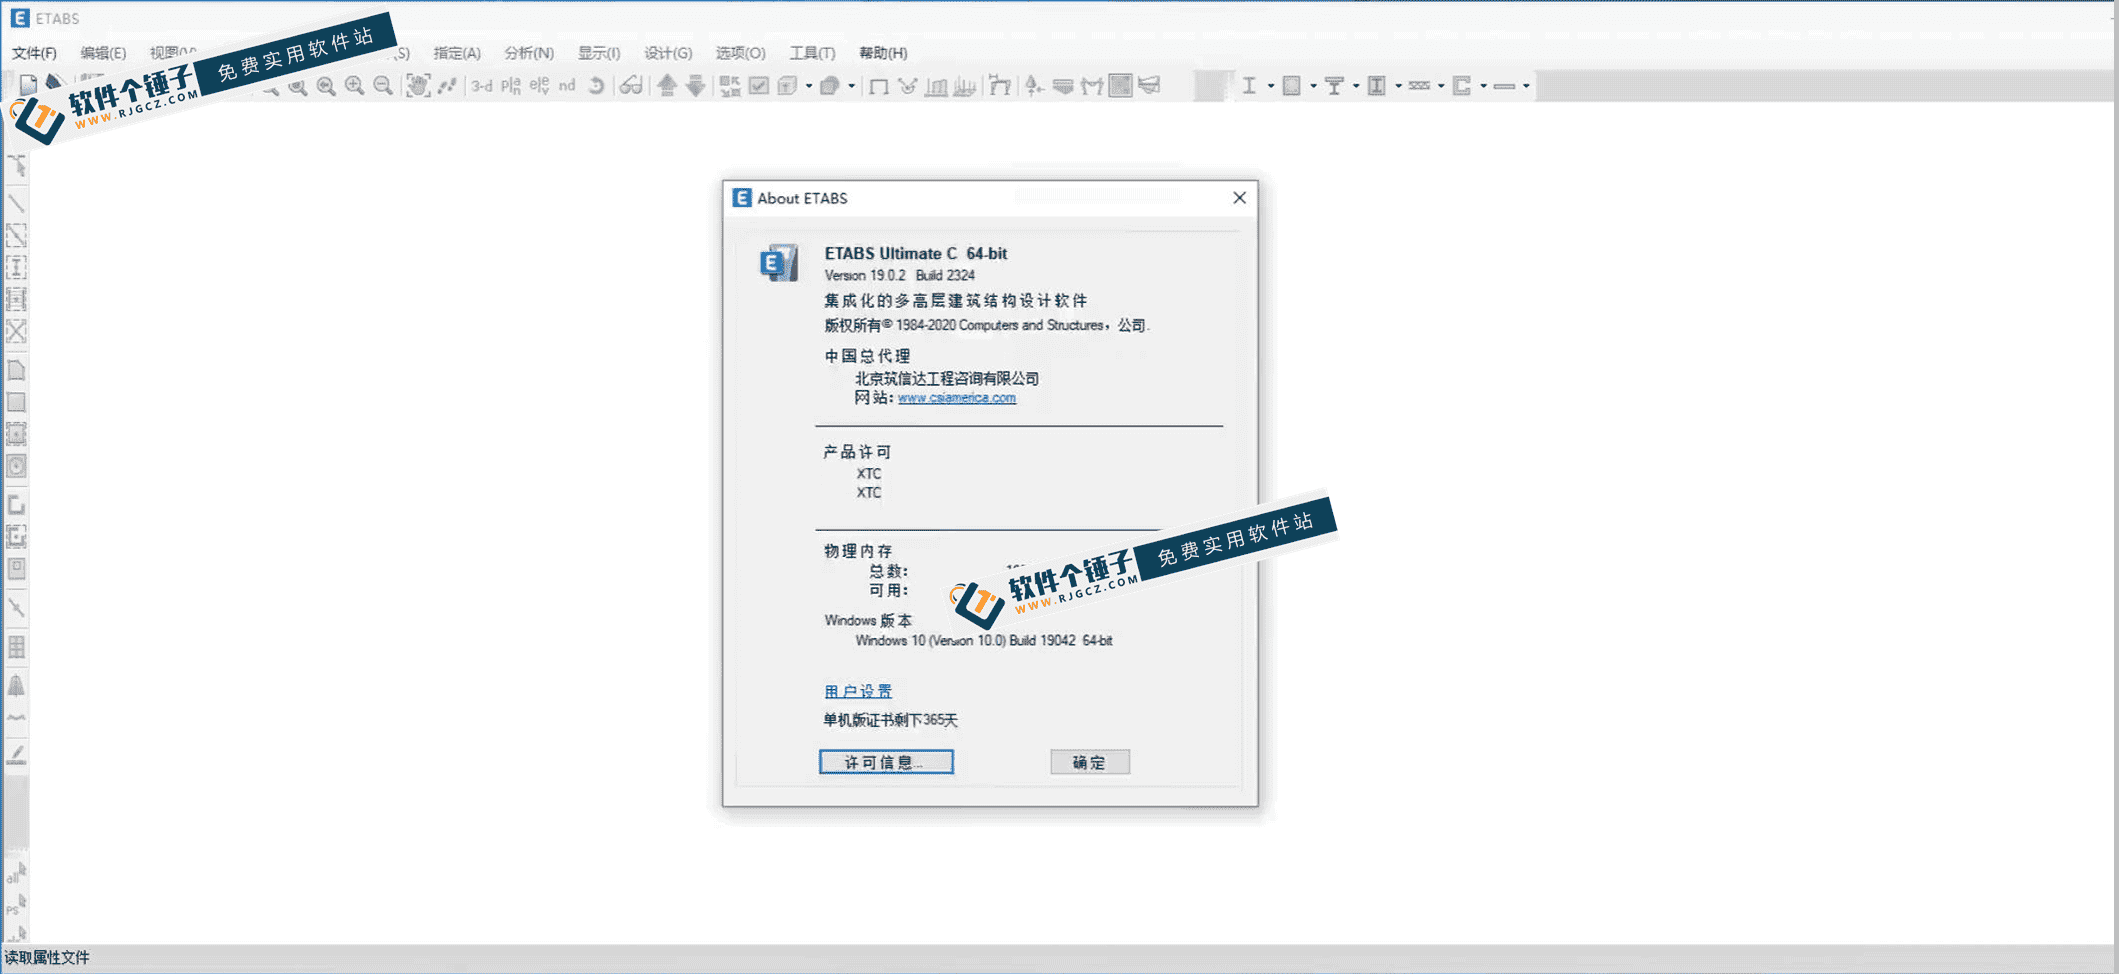This screenshot has width=2119, height=974.
Task: Expand the slab design dropdown arrow
Action: (1526, 86)
